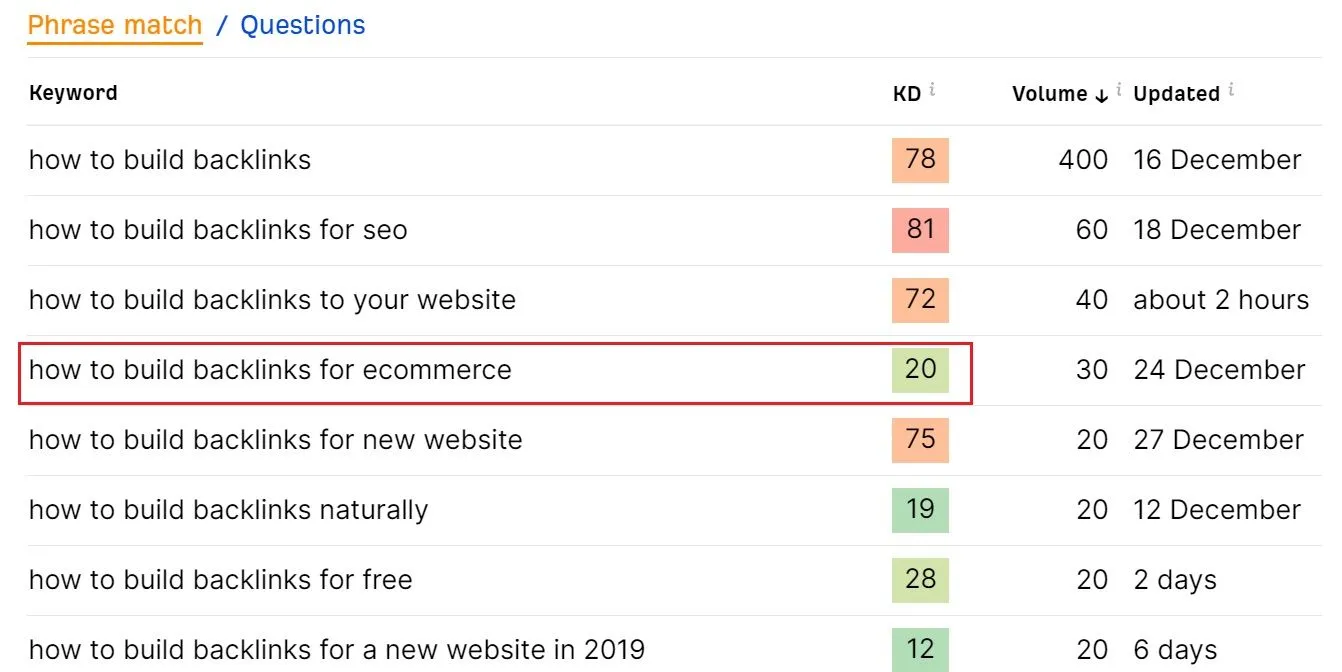Open keyword 'how to build backlinks'

170,160
